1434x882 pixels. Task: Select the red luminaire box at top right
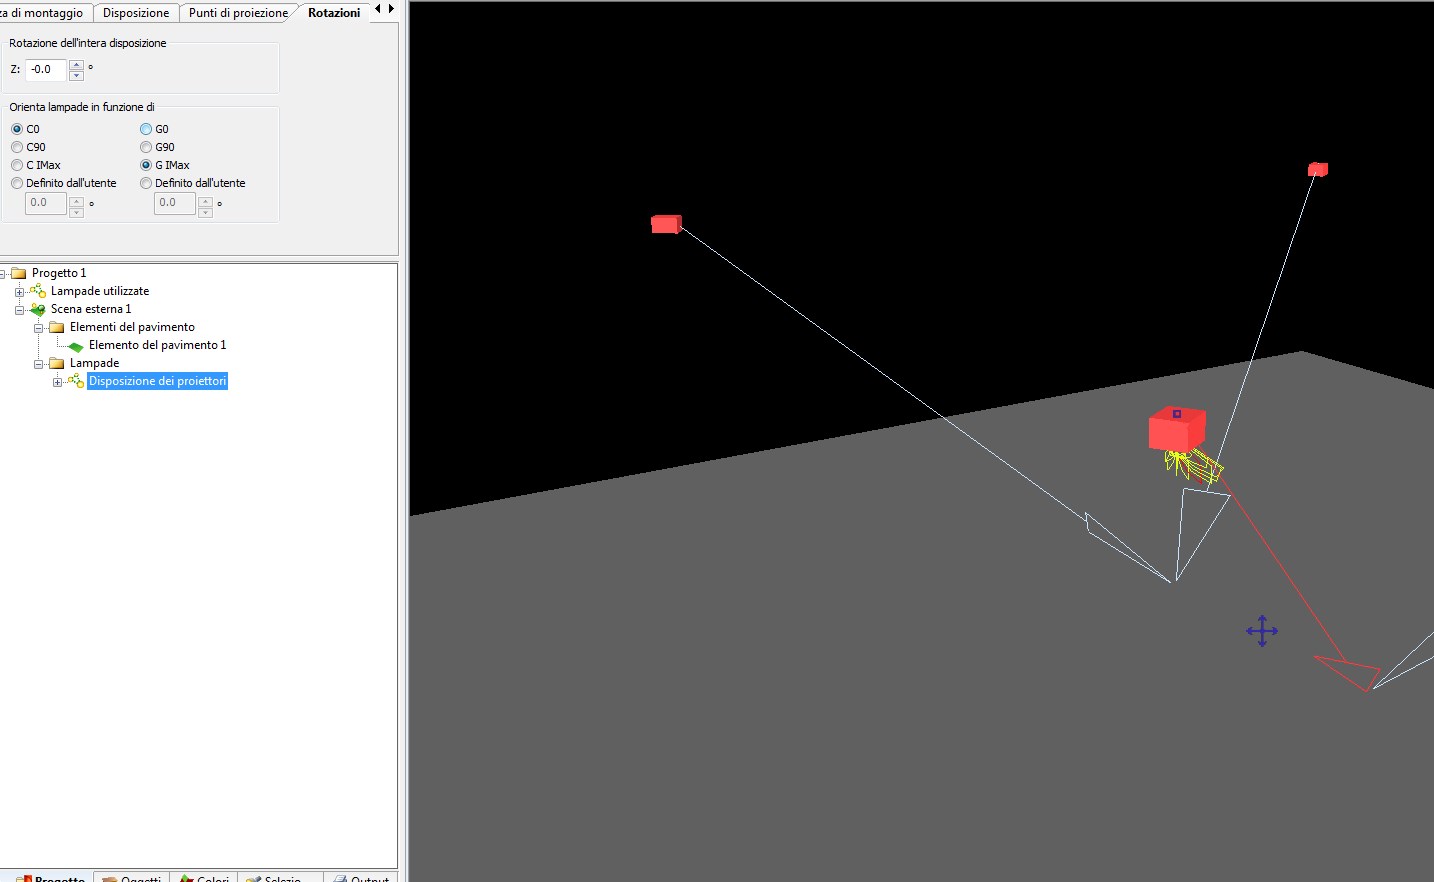point(1317,170)
